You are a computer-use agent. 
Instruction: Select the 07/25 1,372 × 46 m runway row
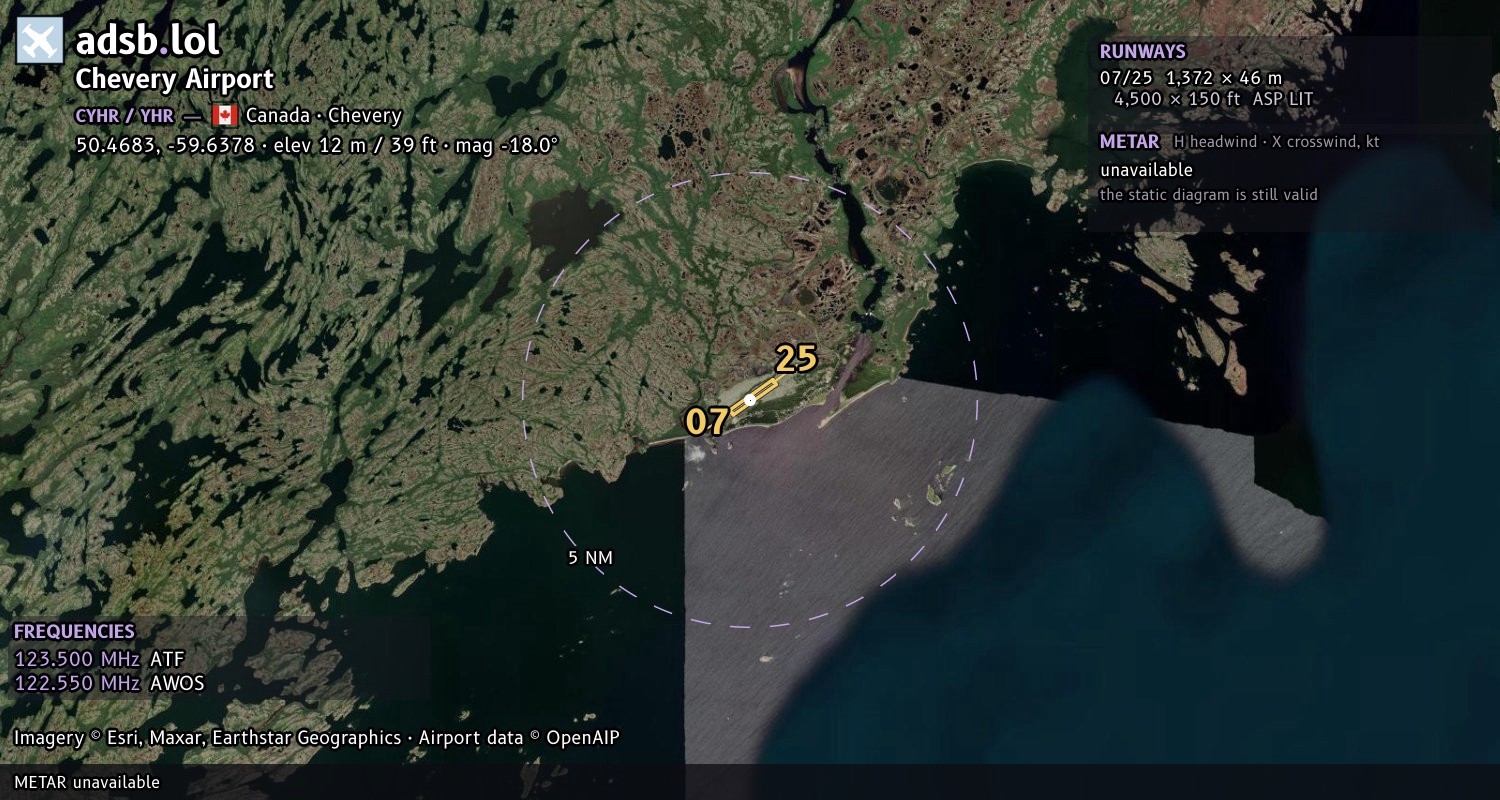[1191, 78]
